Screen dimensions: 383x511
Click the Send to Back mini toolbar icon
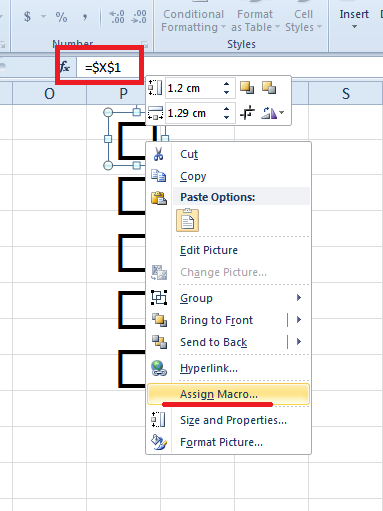point(269,88)
